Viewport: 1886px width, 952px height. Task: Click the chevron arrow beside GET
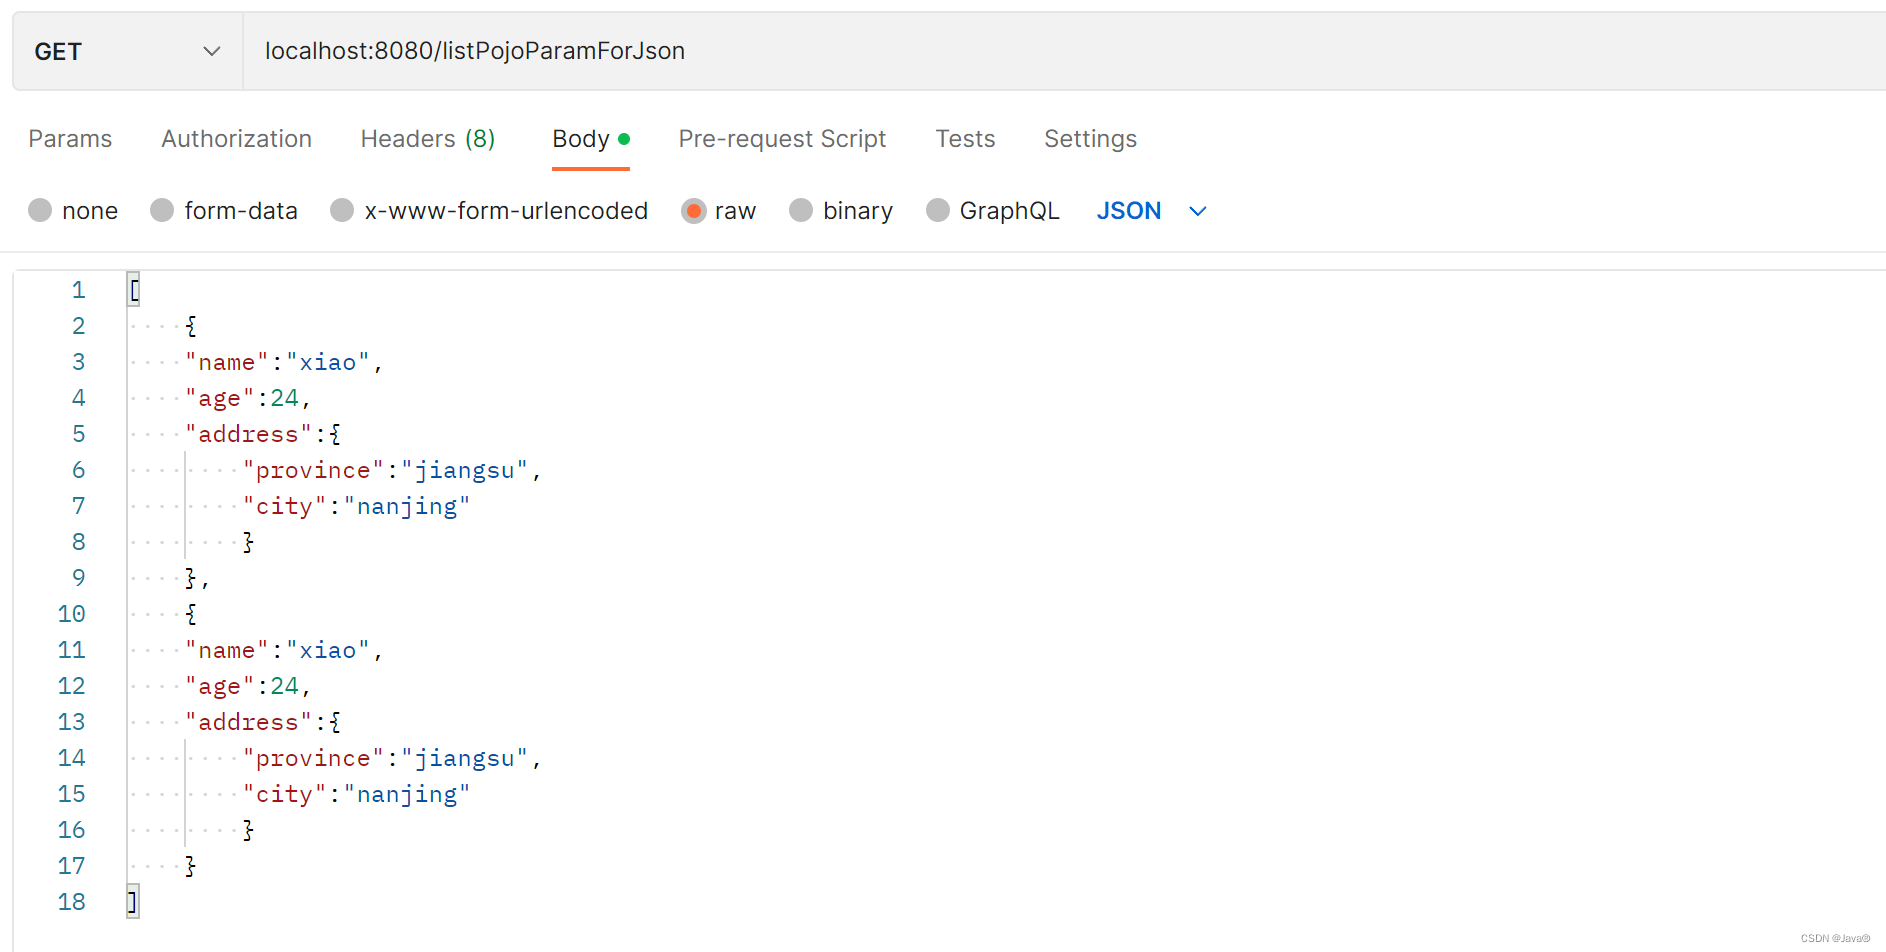212,51
